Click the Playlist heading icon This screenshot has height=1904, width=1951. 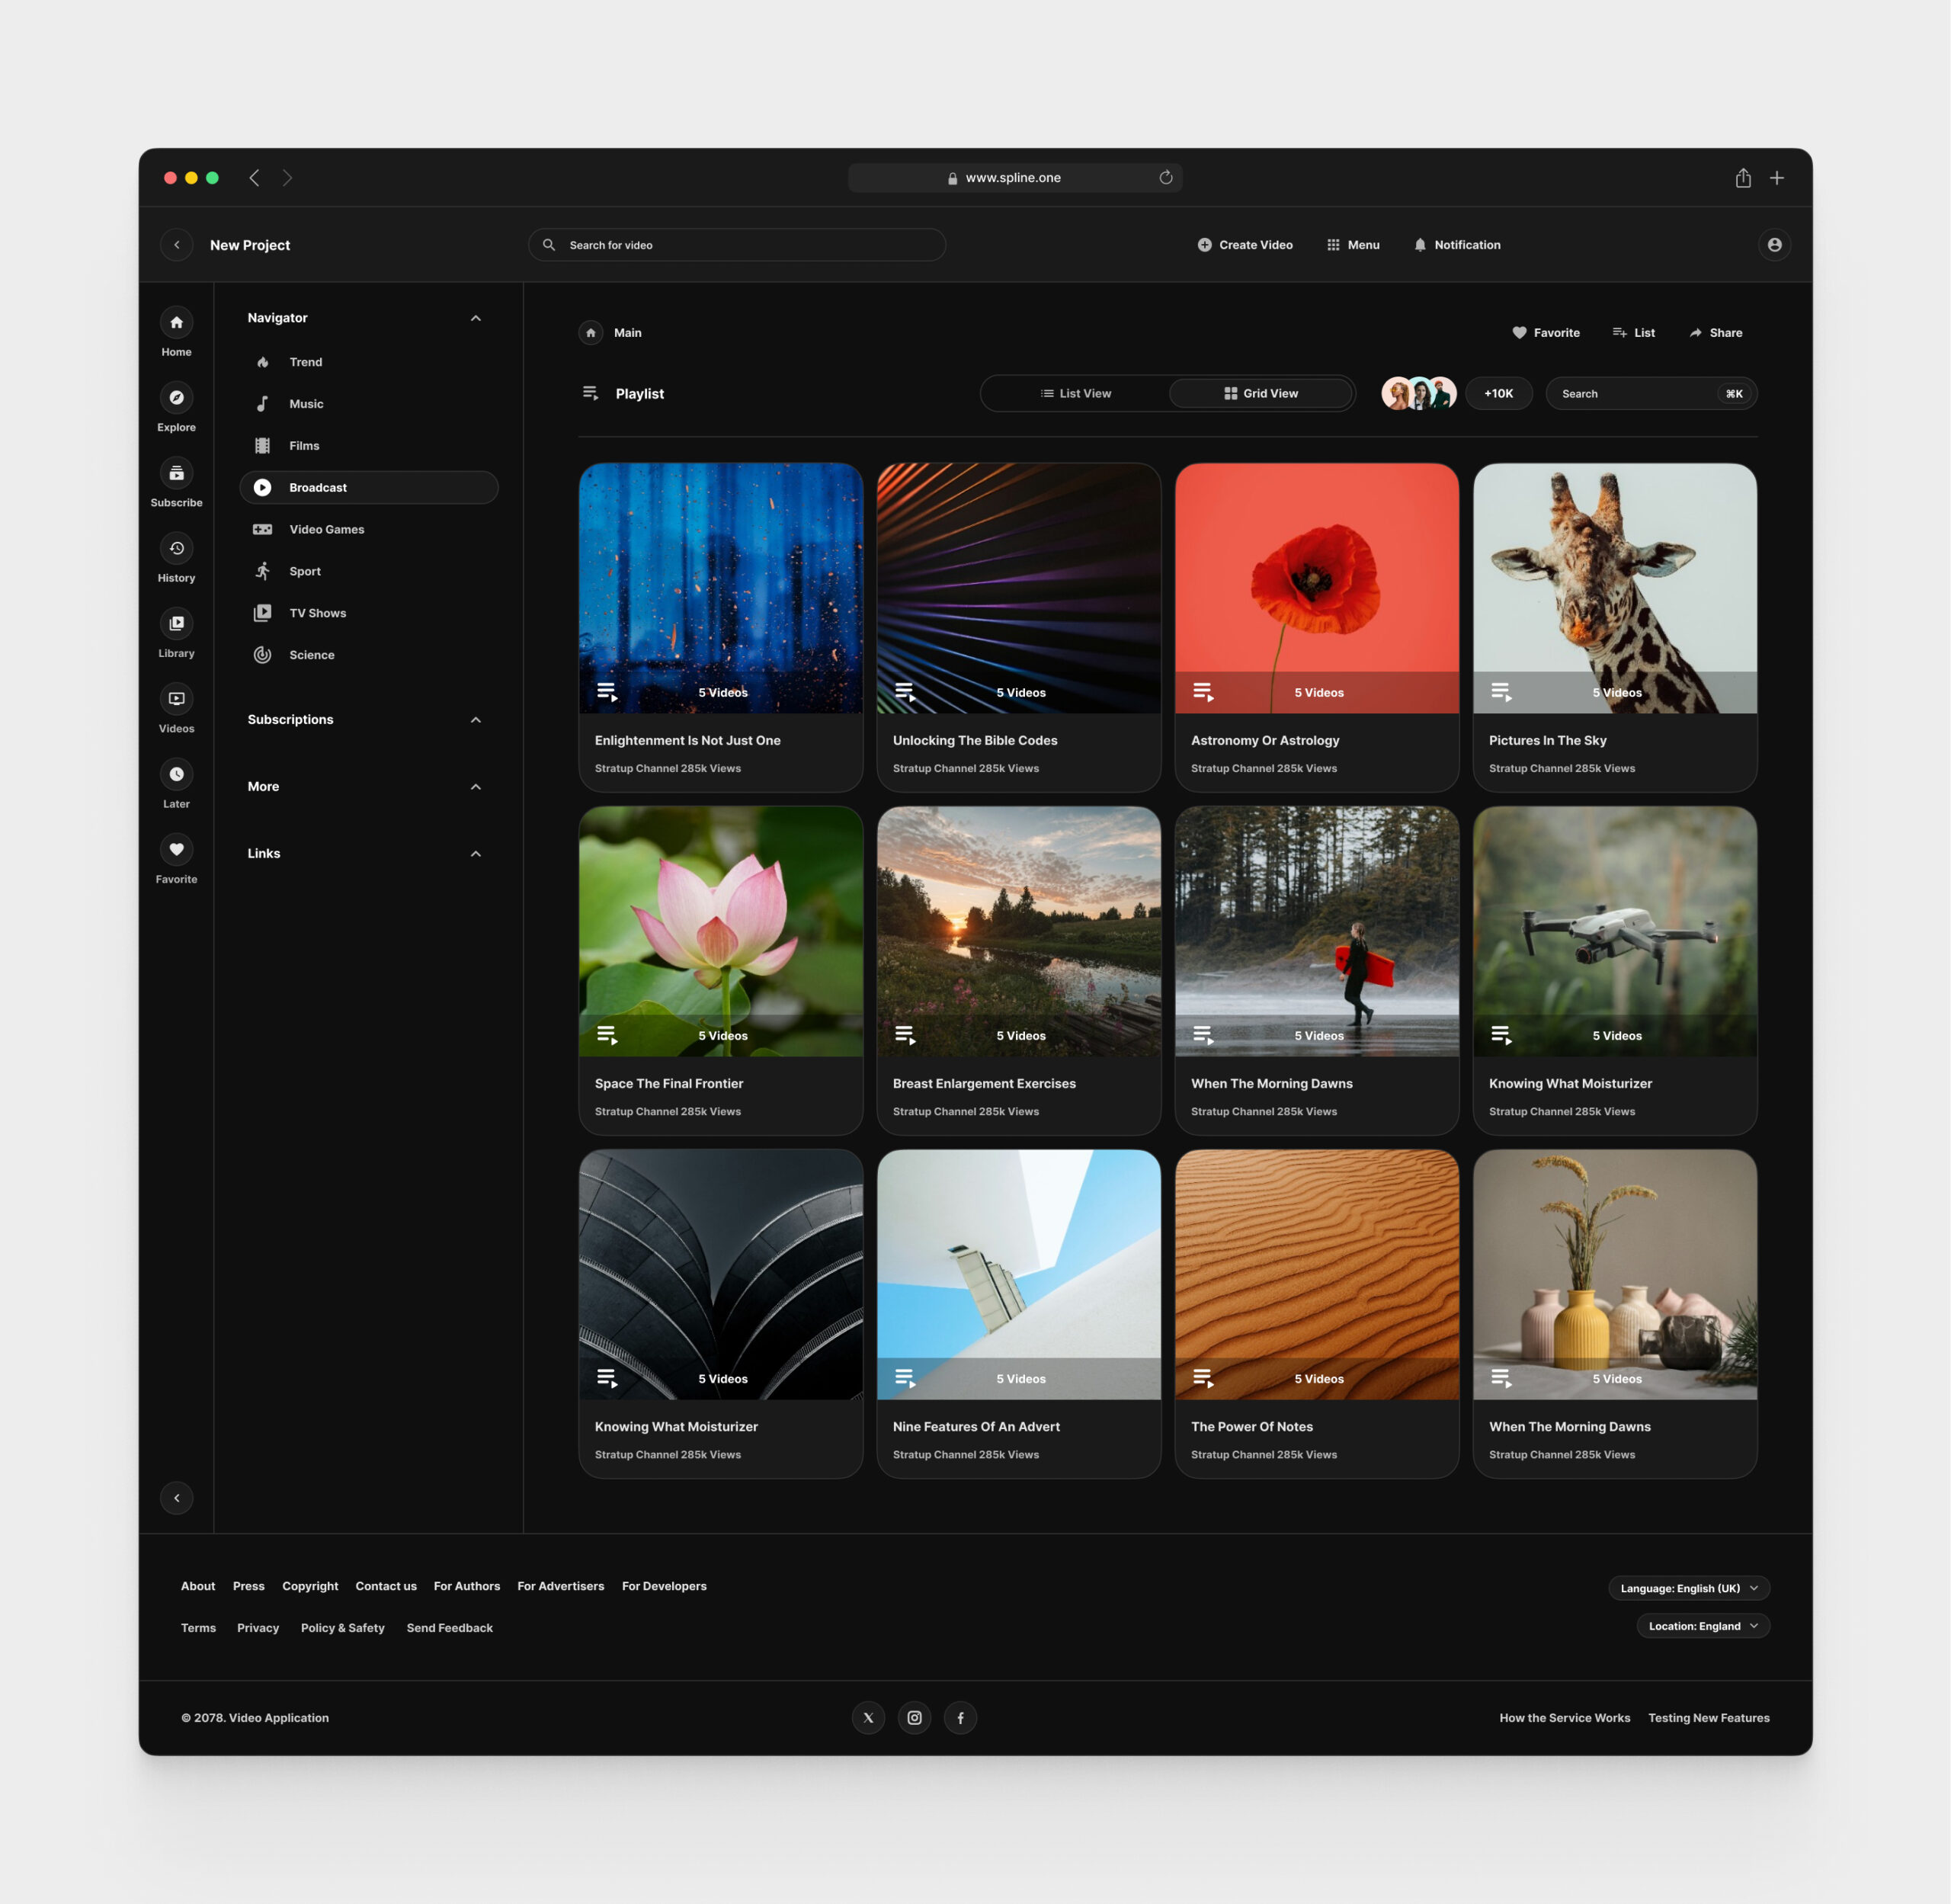[x=591, y=393]
